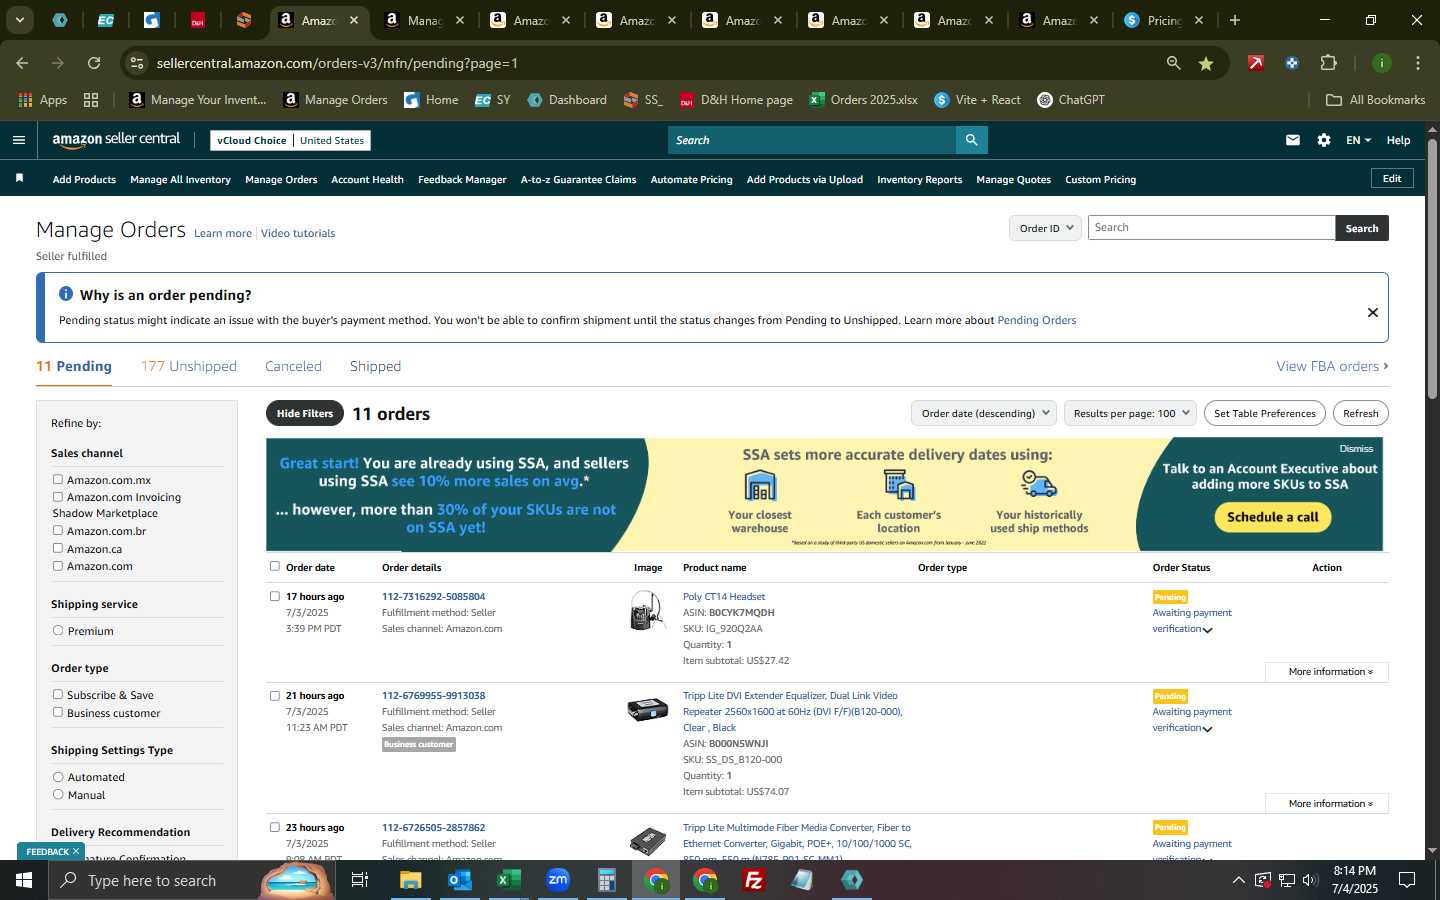Open Zoom from the taskbar

coord(558,880)
